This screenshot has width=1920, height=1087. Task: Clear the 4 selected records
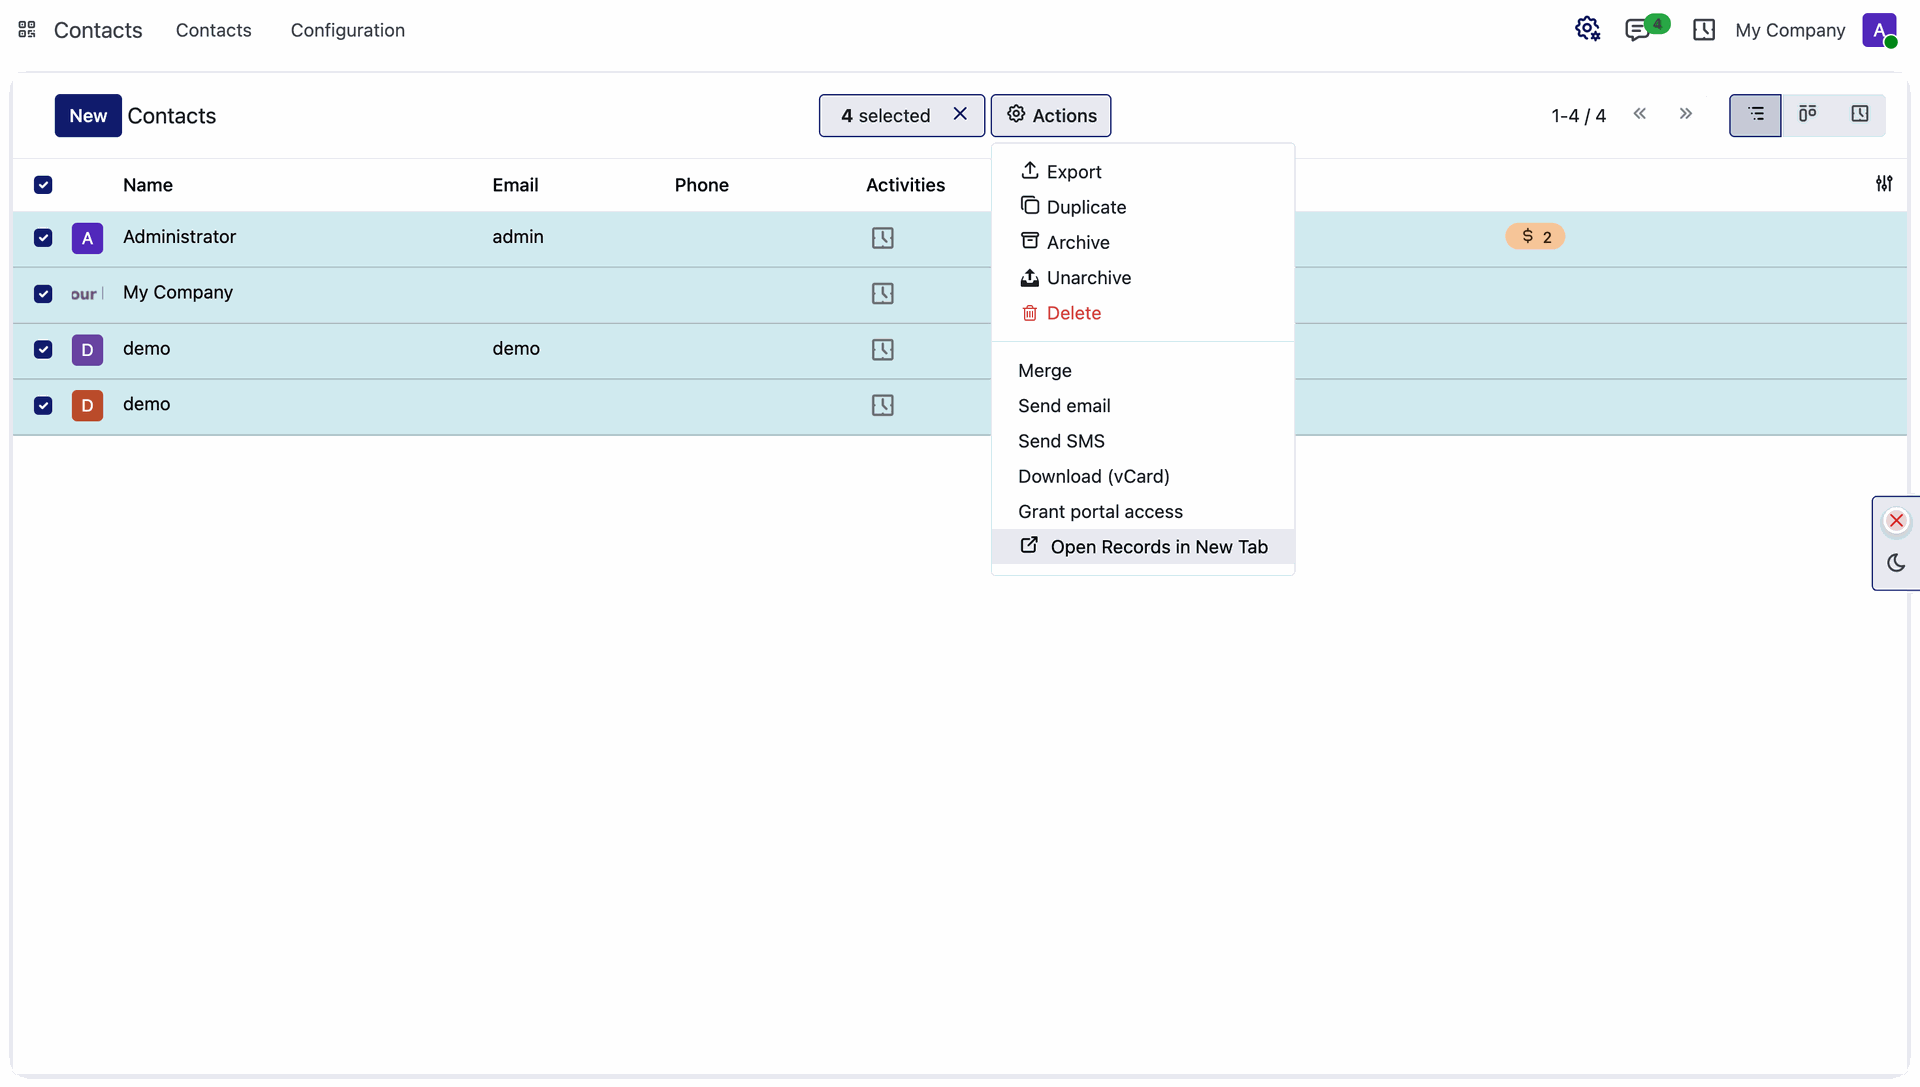[x=960, y=114]
